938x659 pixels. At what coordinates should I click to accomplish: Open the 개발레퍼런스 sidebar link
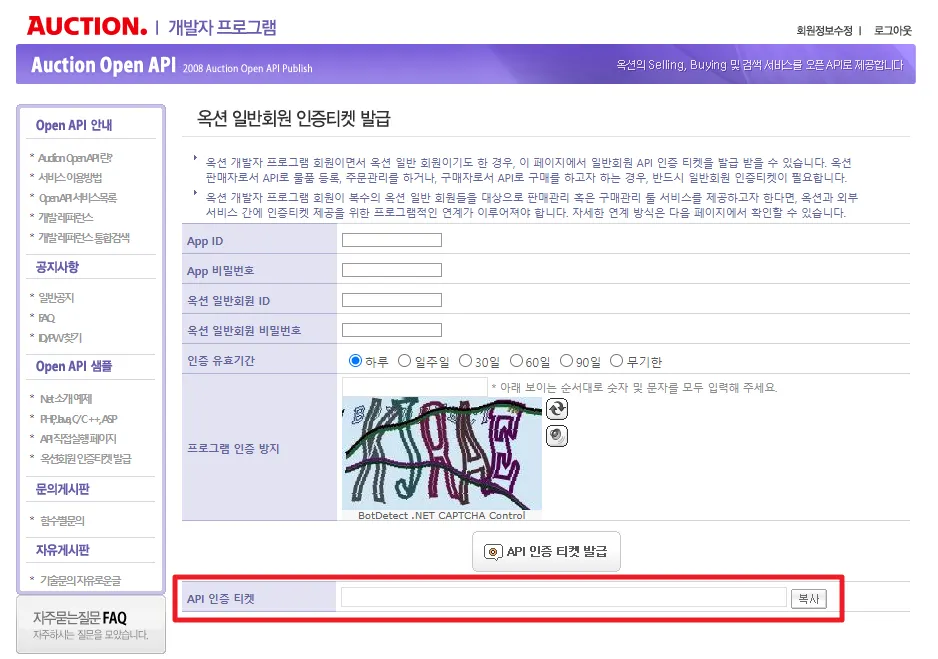[66, 218]
